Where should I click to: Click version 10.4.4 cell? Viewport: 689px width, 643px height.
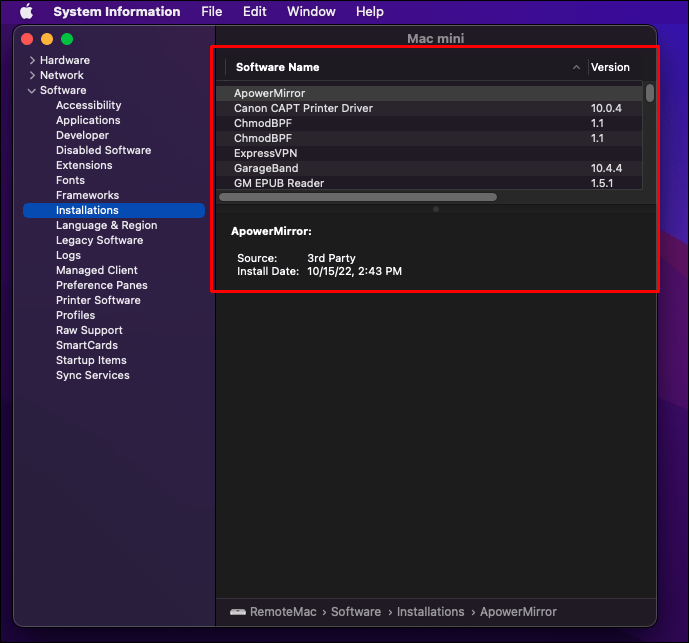(606, 168)
